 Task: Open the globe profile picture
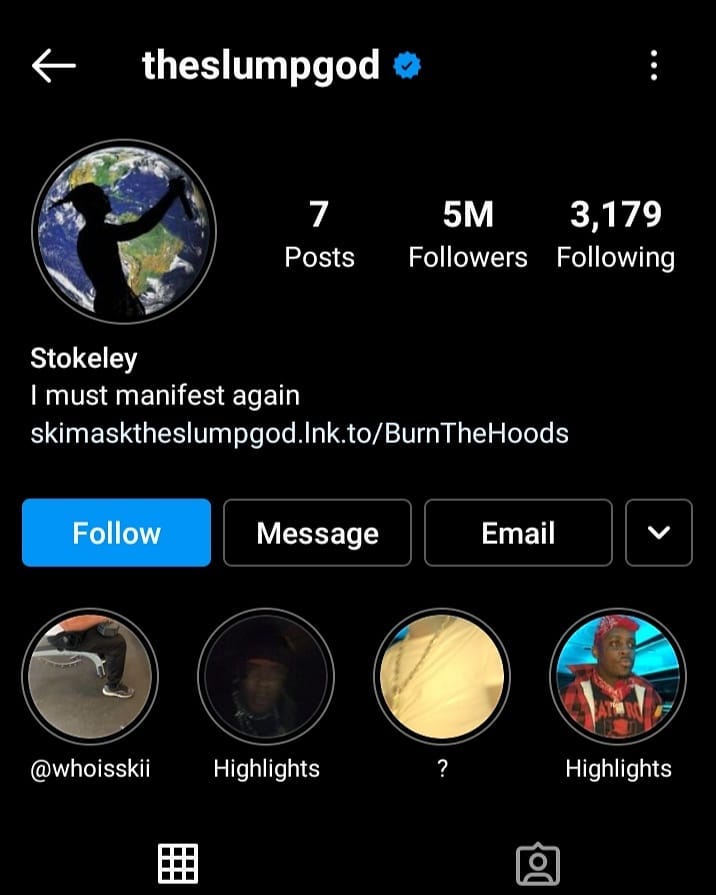coord(124,231)
